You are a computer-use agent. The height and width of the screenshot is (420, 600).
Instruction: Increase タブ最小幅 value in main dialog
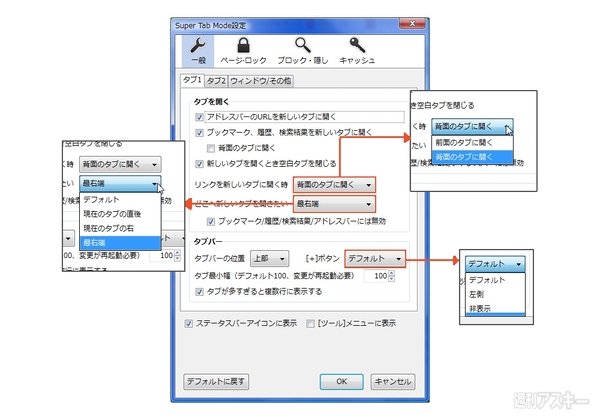(391, 273)
